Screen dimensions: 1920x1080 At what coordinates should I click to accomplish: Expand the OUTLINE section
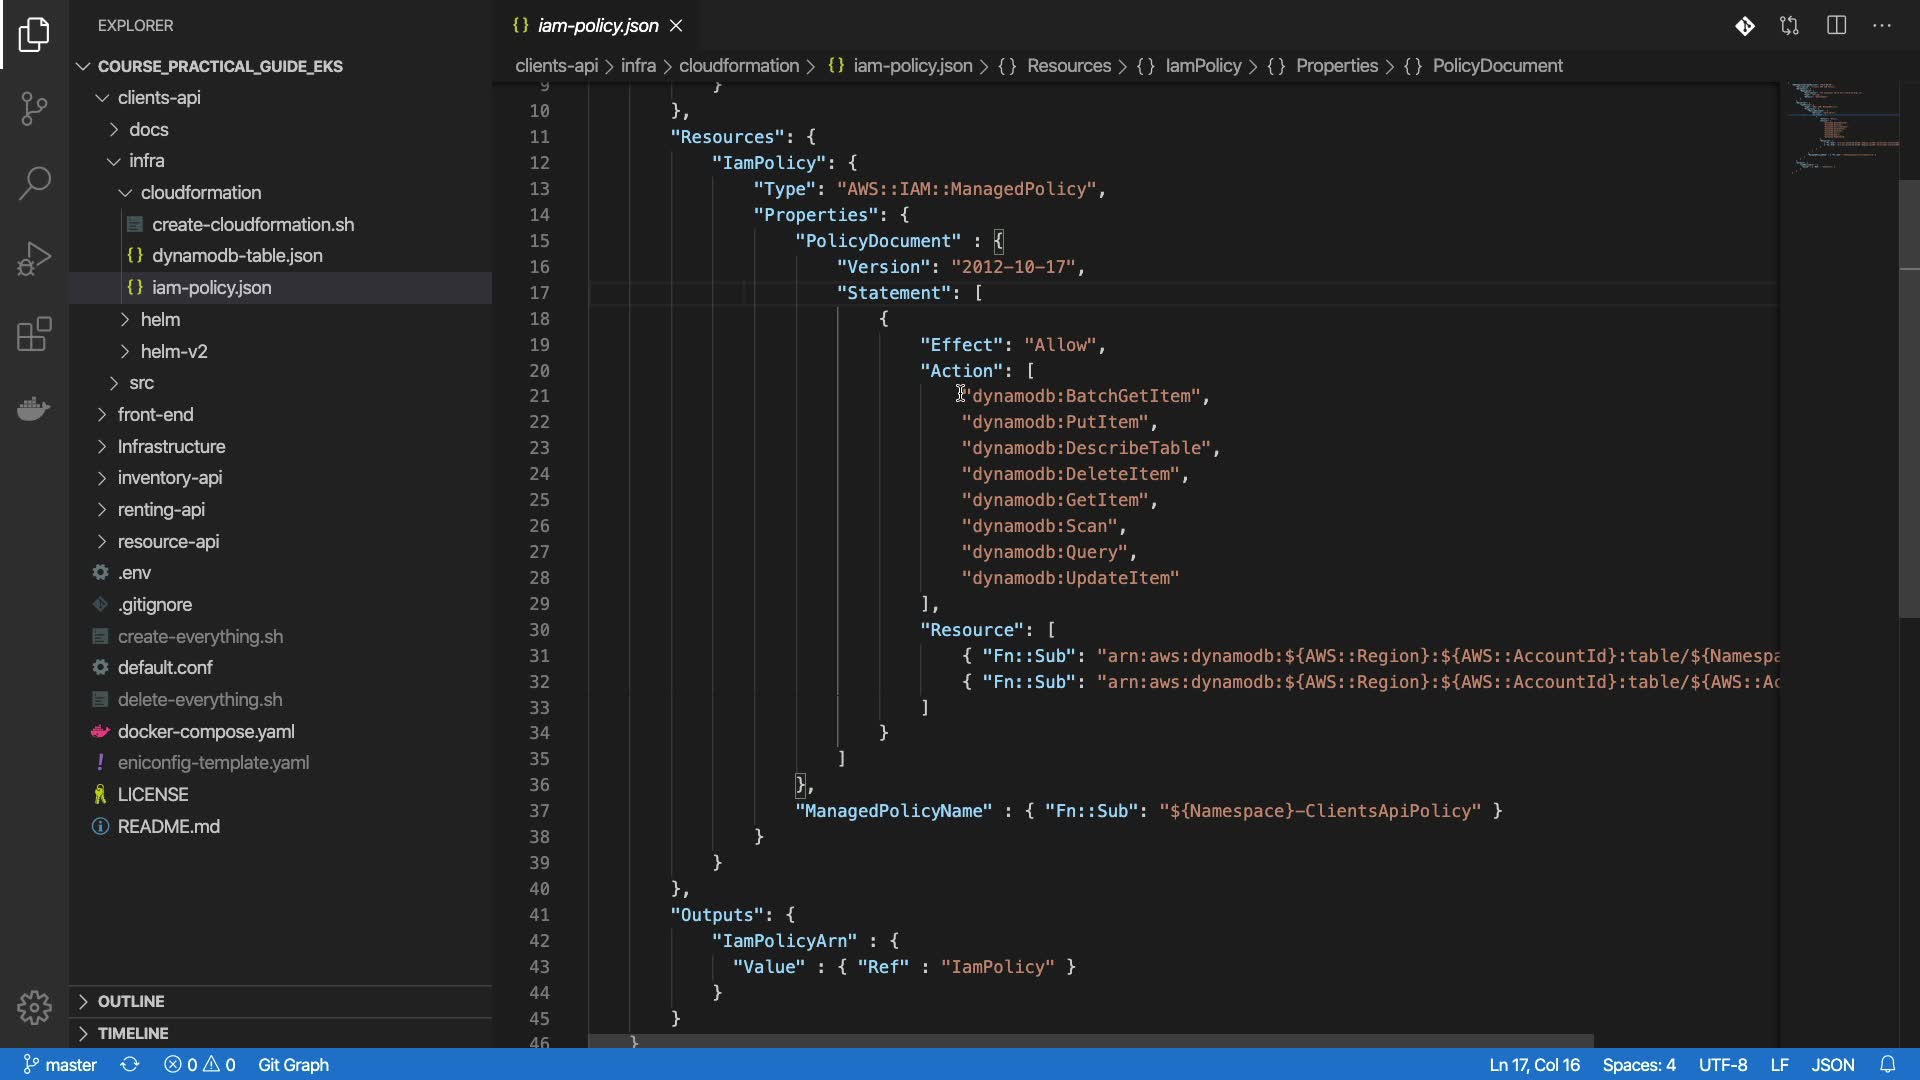pos(130,1001)
